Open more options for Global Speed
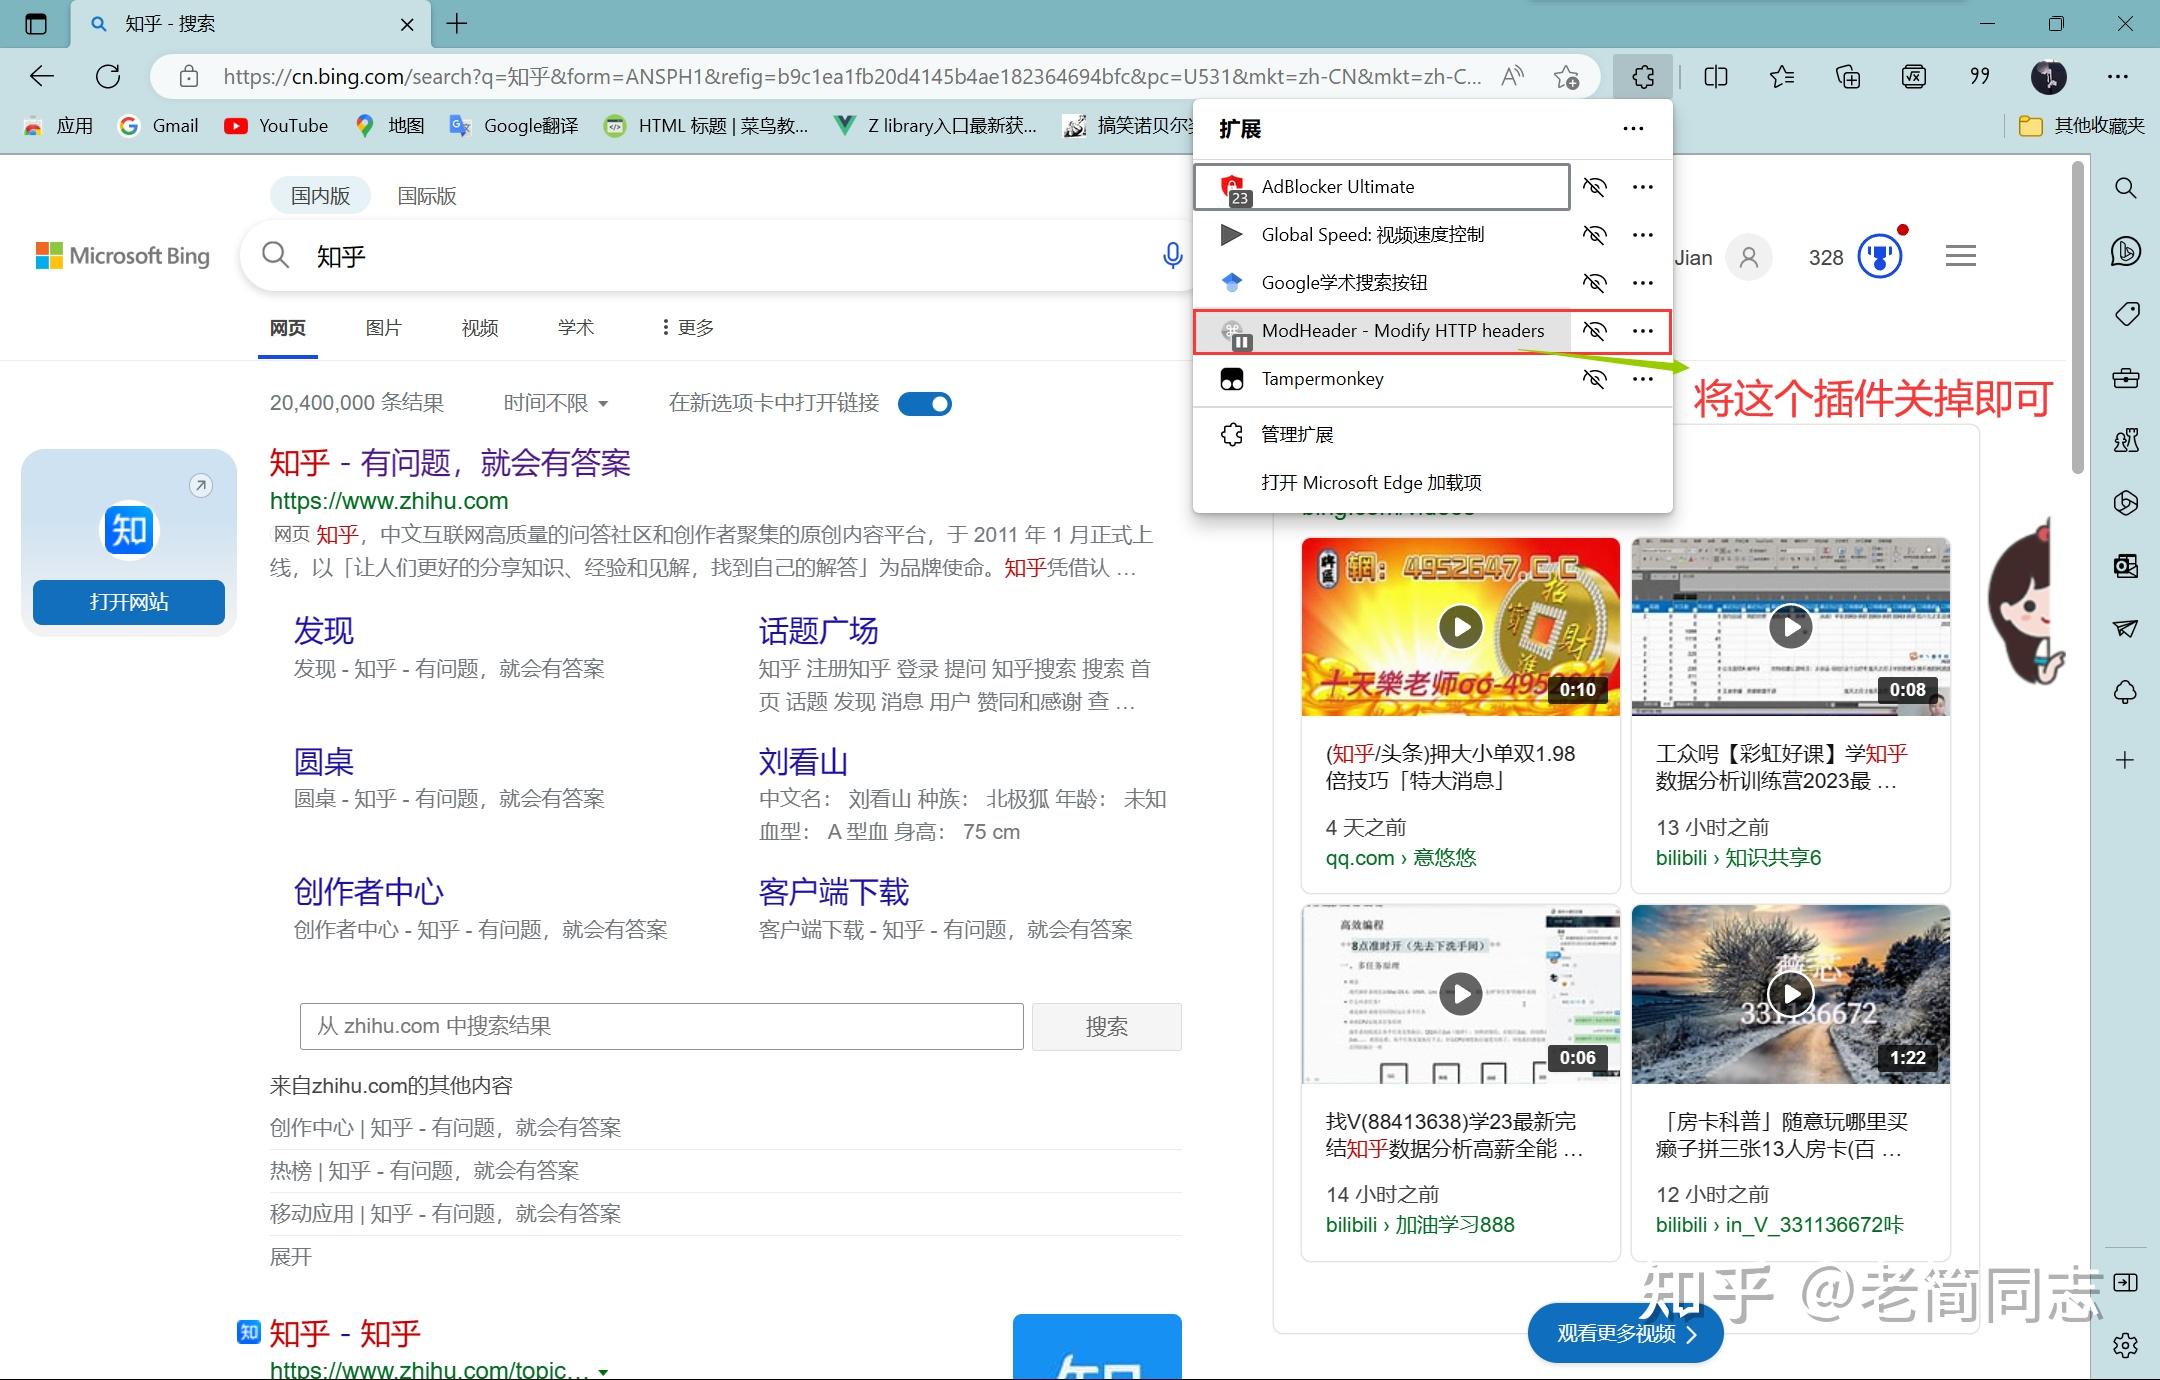2160x1380 pixels. (x=1642, y=235)
